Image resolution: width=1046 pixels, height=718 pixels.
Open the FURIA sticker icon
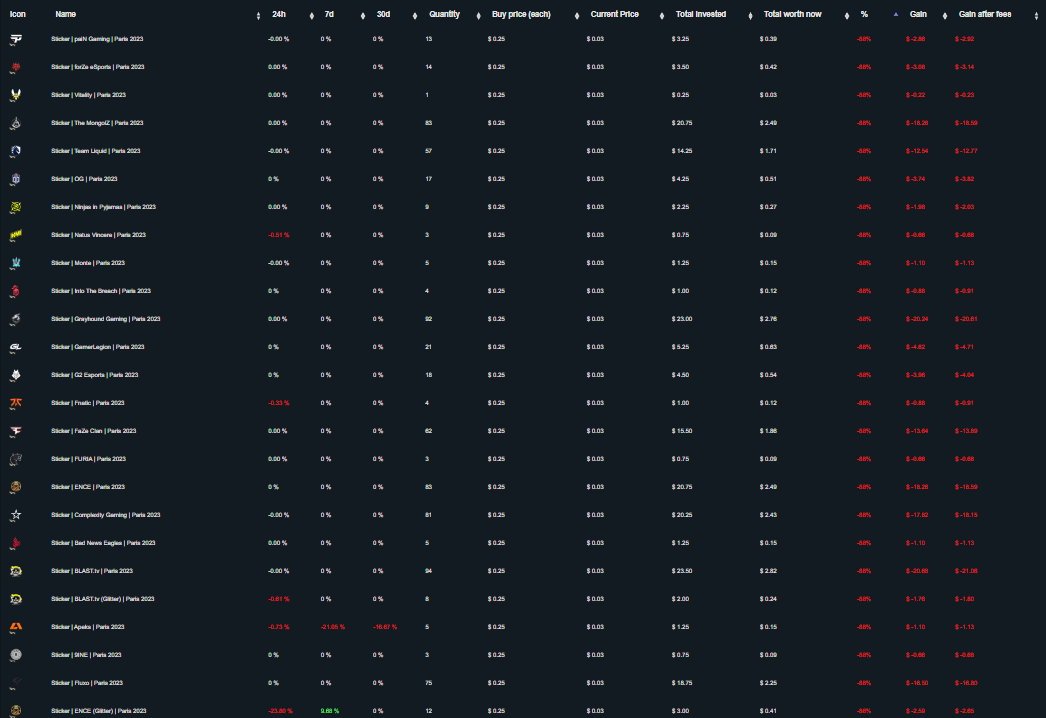tap(16, 460)
